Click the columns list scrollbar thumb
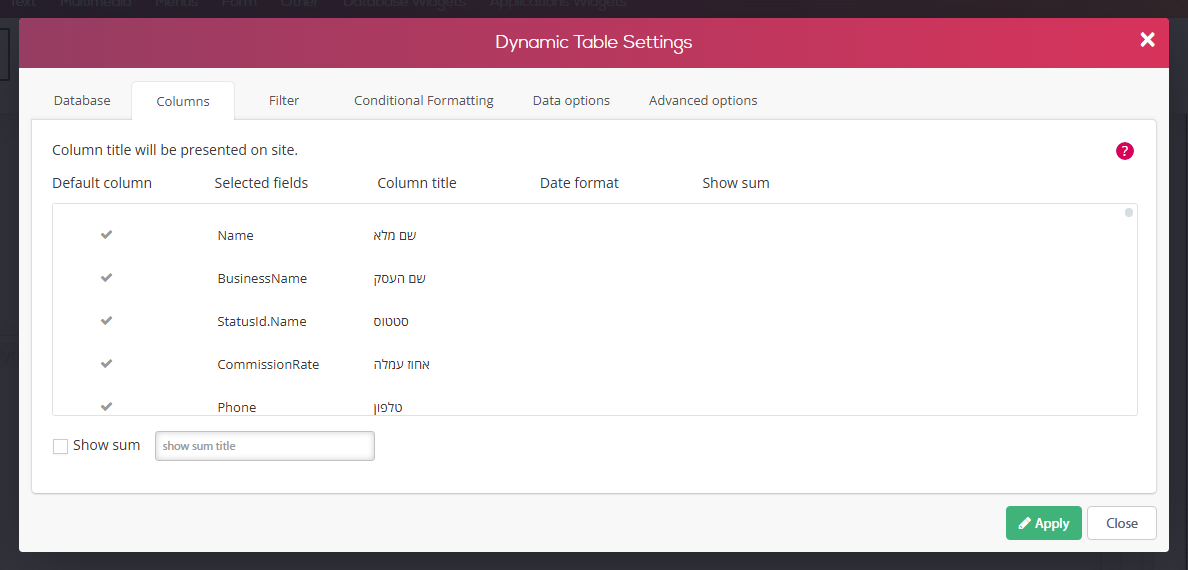 (x=1129, y=213)
